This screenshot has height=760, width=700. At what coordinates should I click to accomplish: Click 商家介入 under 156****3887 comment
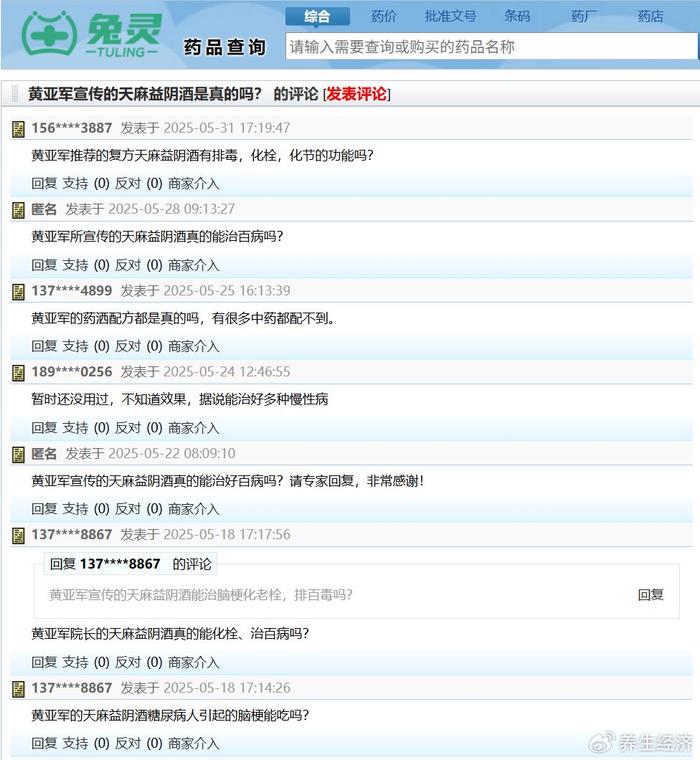coord(193,184)
